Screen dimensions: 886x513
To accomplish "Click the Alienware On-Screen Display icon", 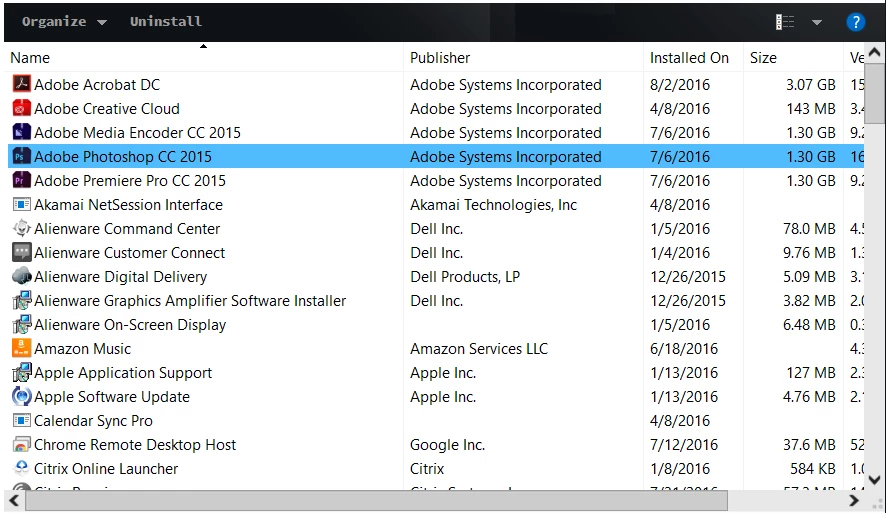I will (x=21, y=324).
